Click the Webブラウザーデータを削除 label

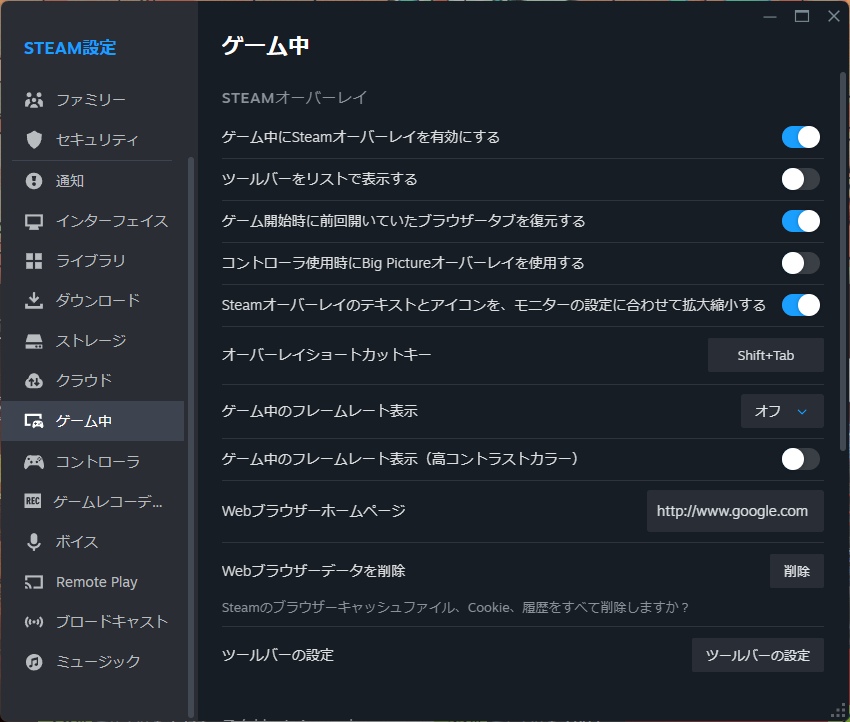[x=313, y=570]
